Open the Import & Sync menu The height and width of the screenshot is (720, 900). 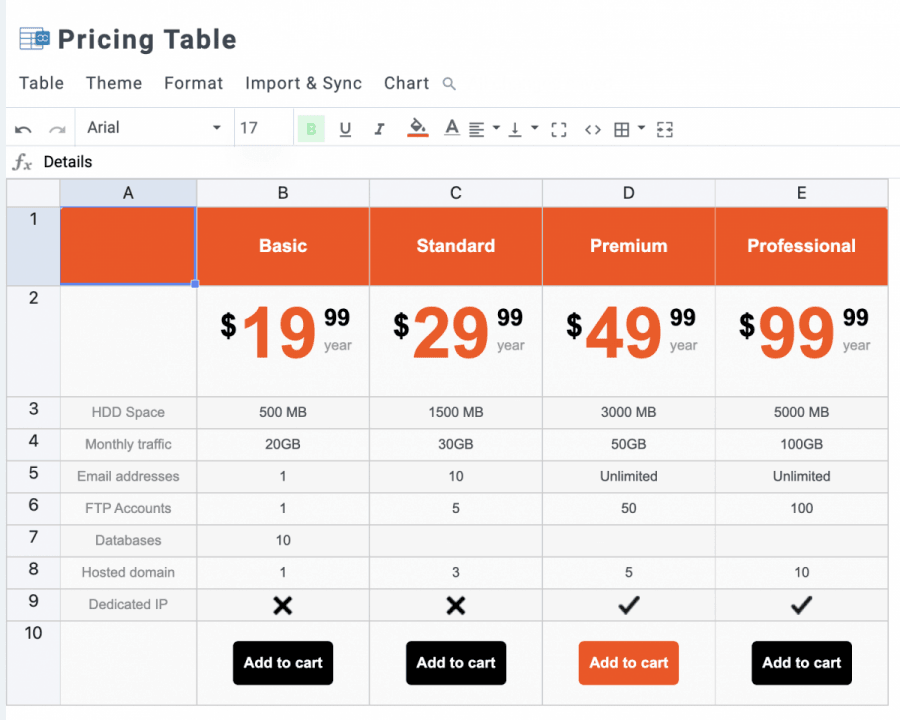(303, 83)
